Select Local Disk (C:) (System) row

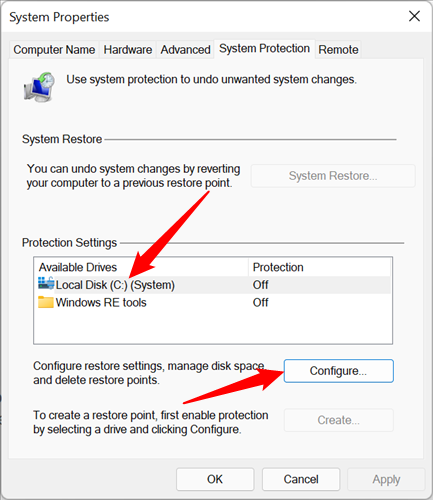[x=213, y=285]
